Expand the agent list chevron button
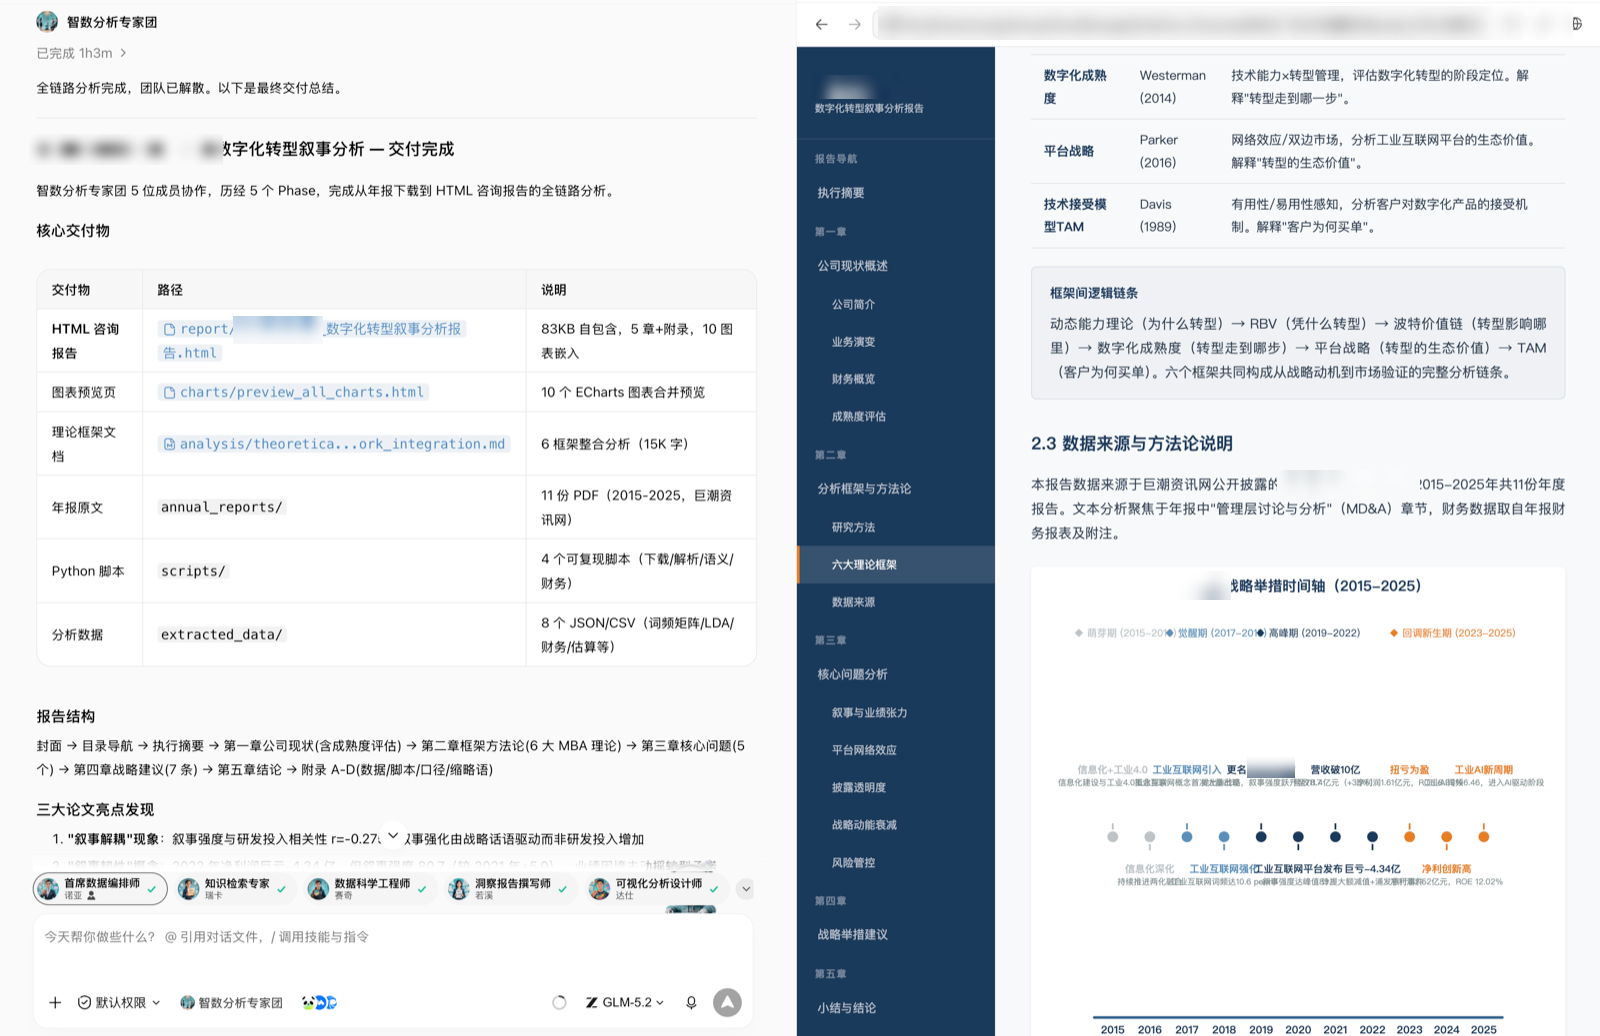Image resolution: width=1600 pixels, height=1036 pixels. [745, 888]
